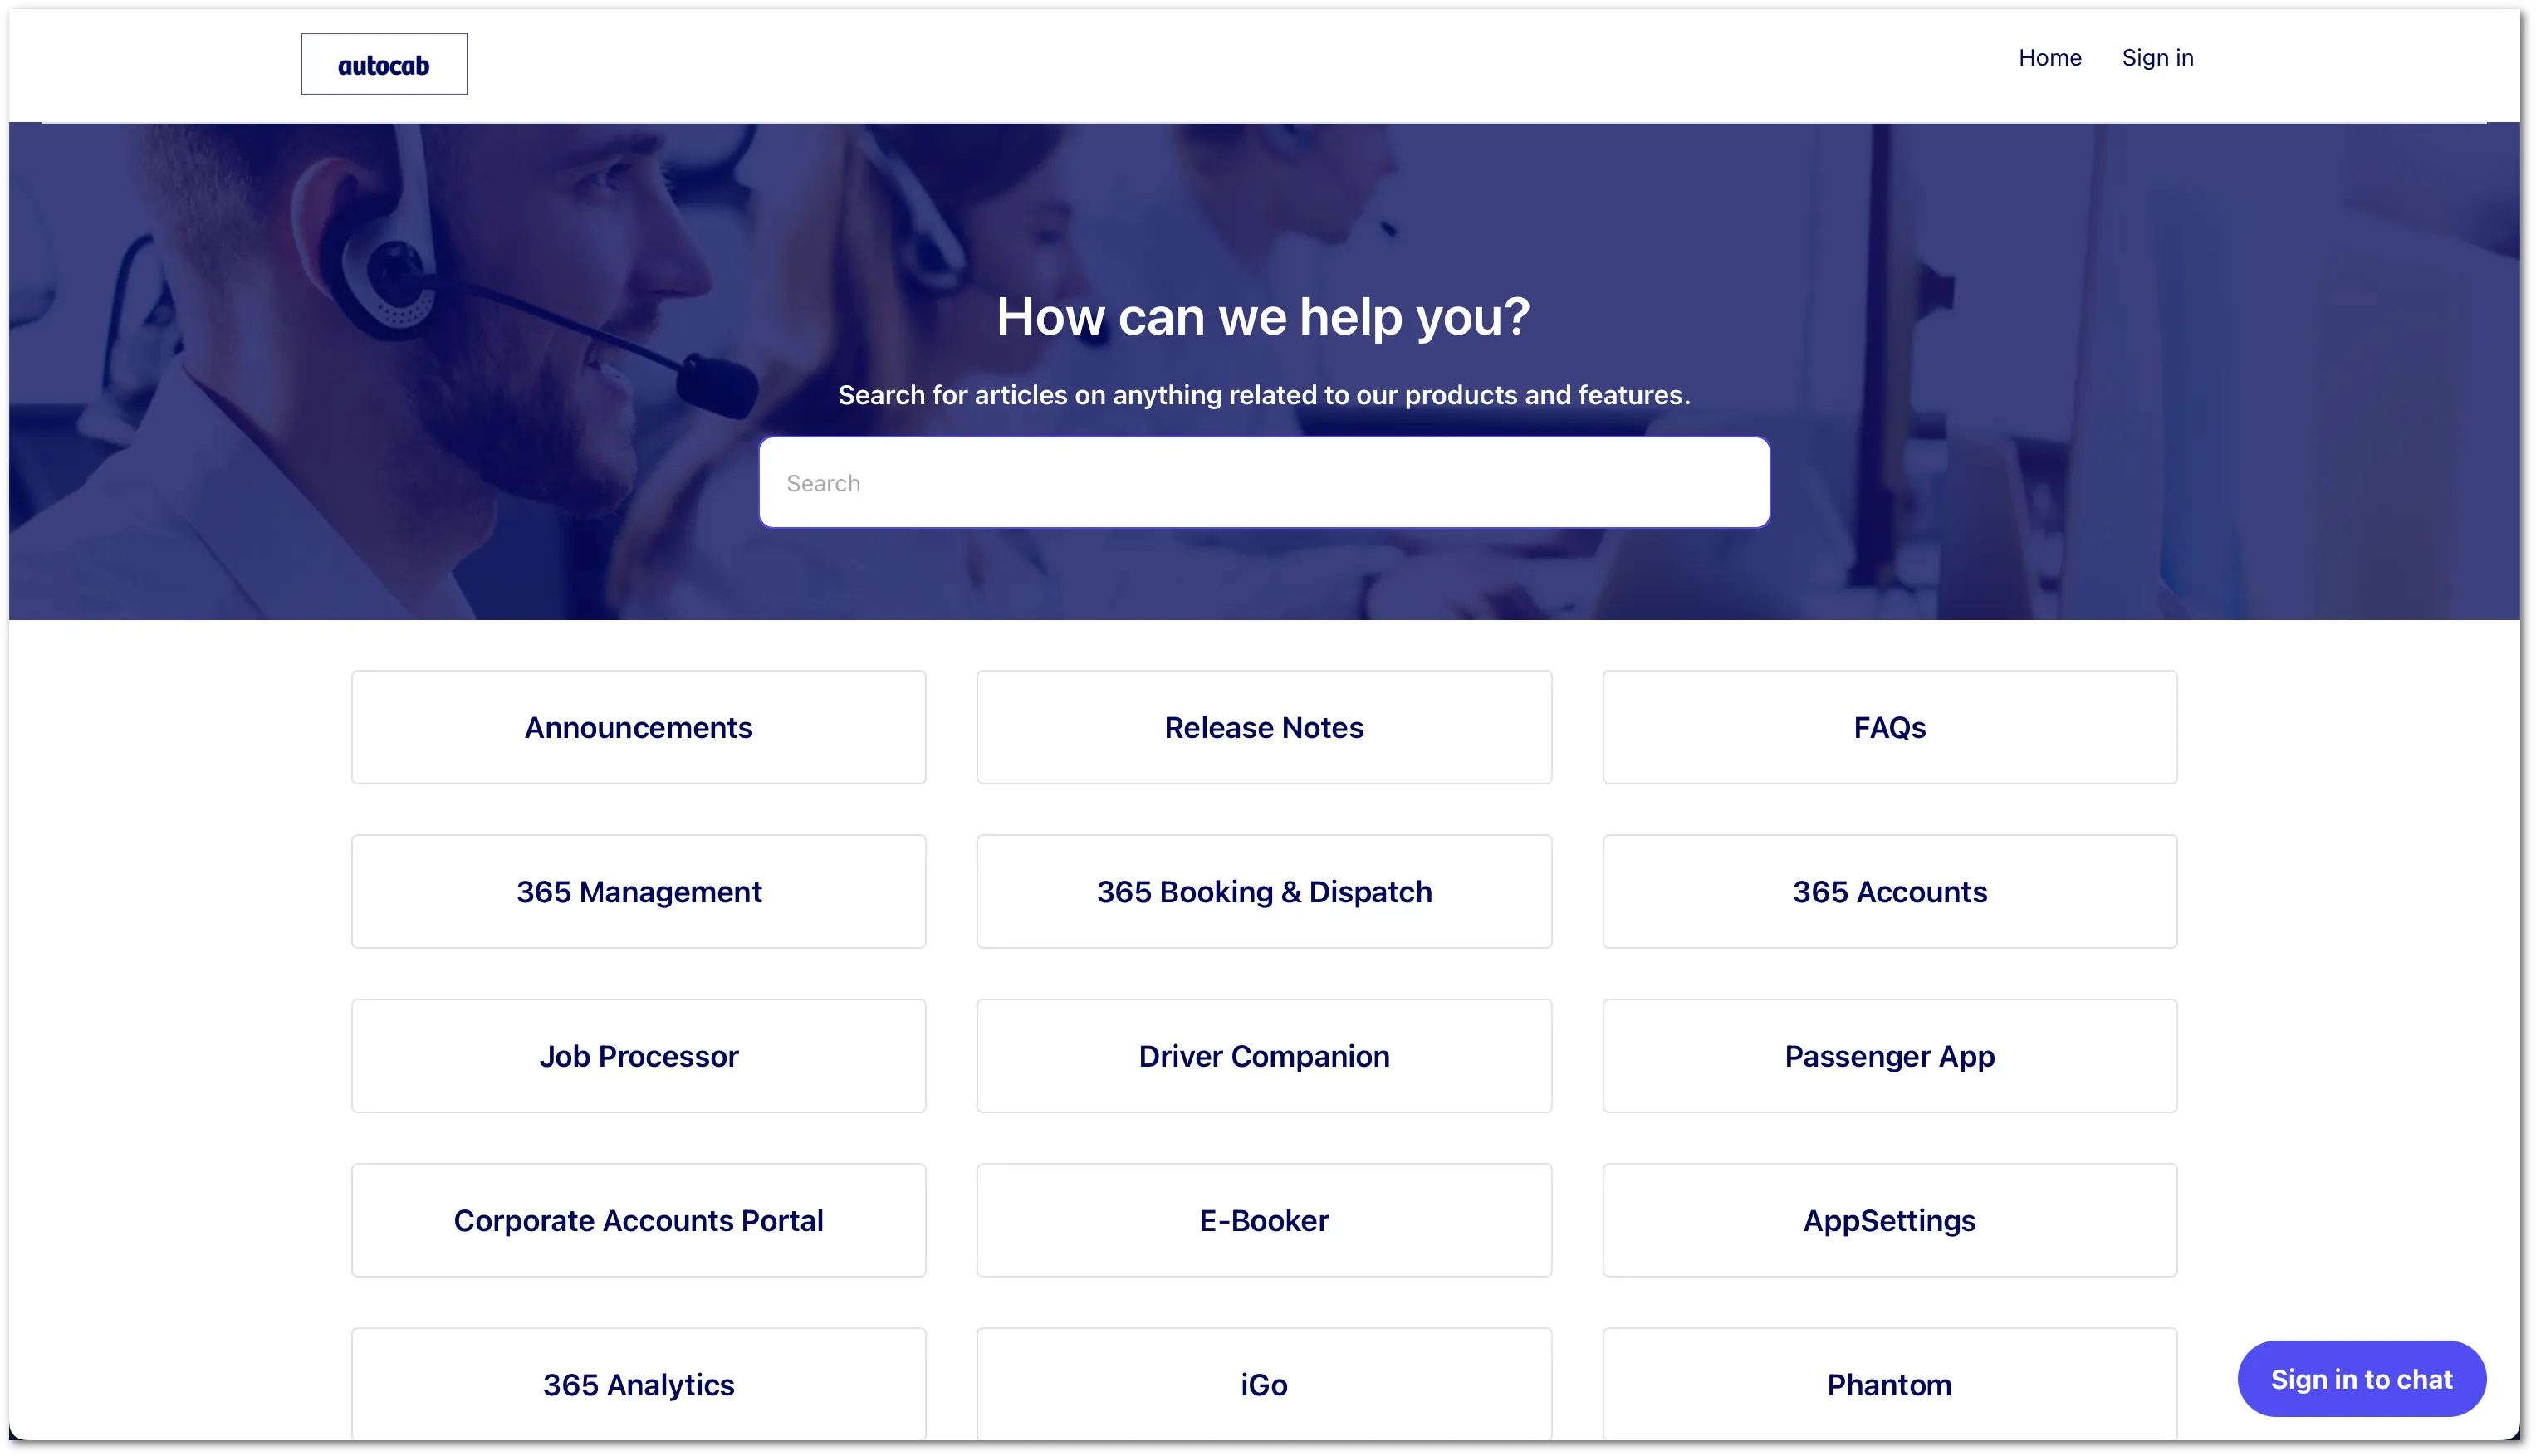Open the 365 Management section
2536x1456 pixels.
[x=639, y=890]
